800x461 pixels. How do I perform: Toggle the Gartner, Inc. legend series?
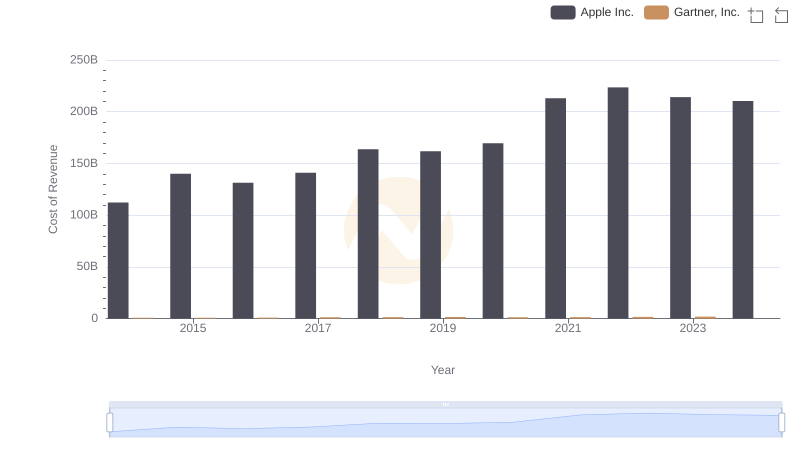(691, 12)
